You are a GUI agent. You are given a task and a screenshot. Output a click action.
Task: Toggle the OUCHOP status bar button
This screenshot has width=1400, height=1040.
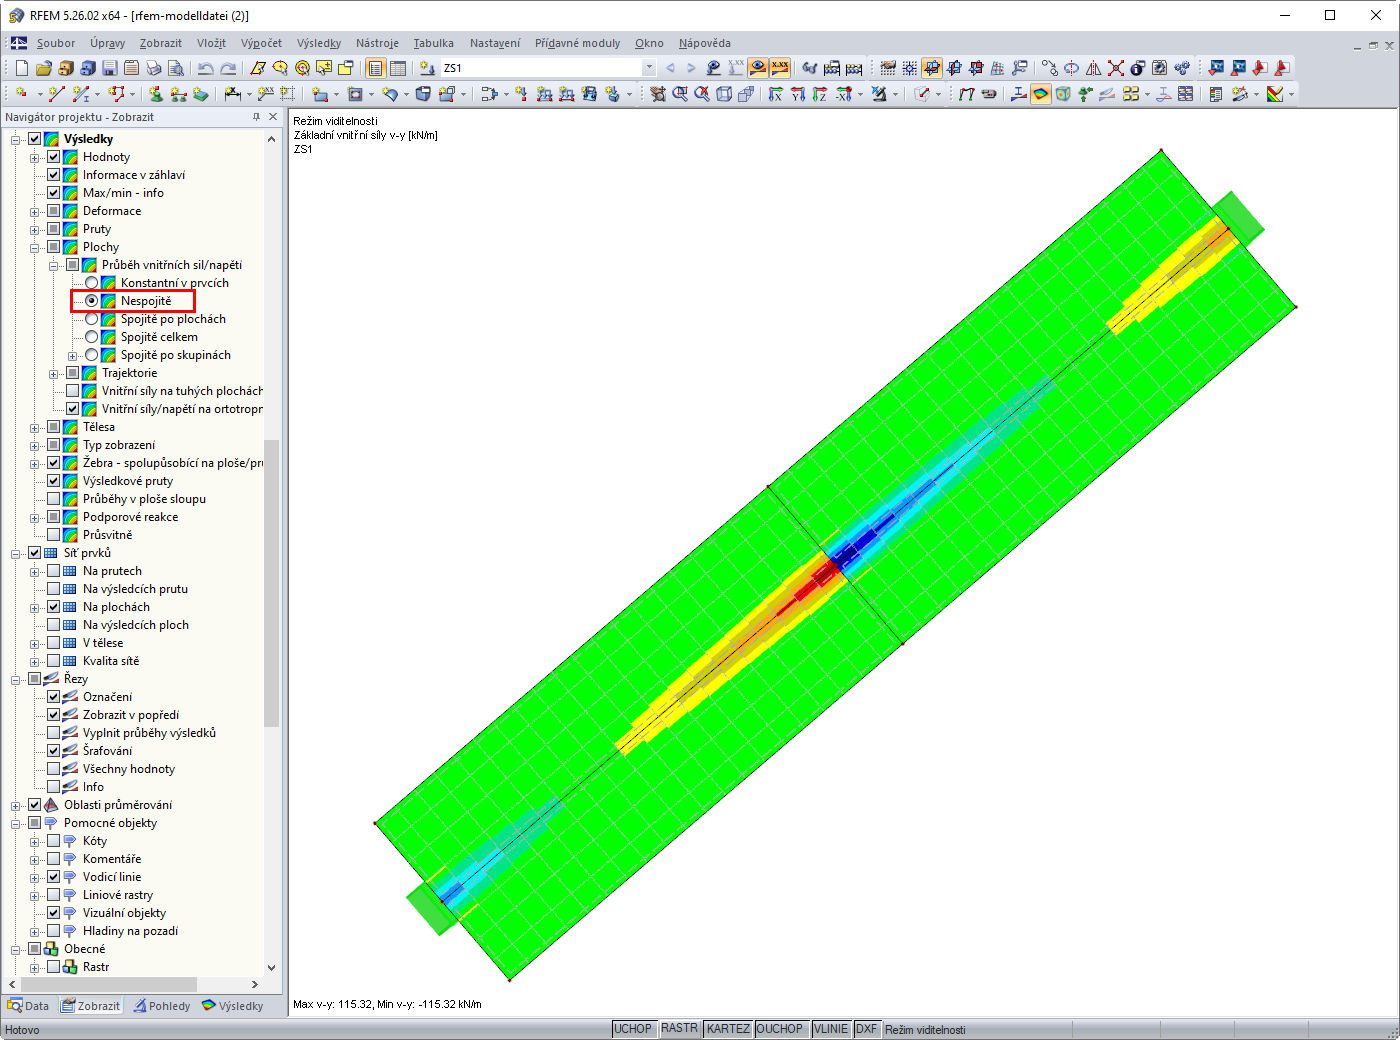point(780,1029)
